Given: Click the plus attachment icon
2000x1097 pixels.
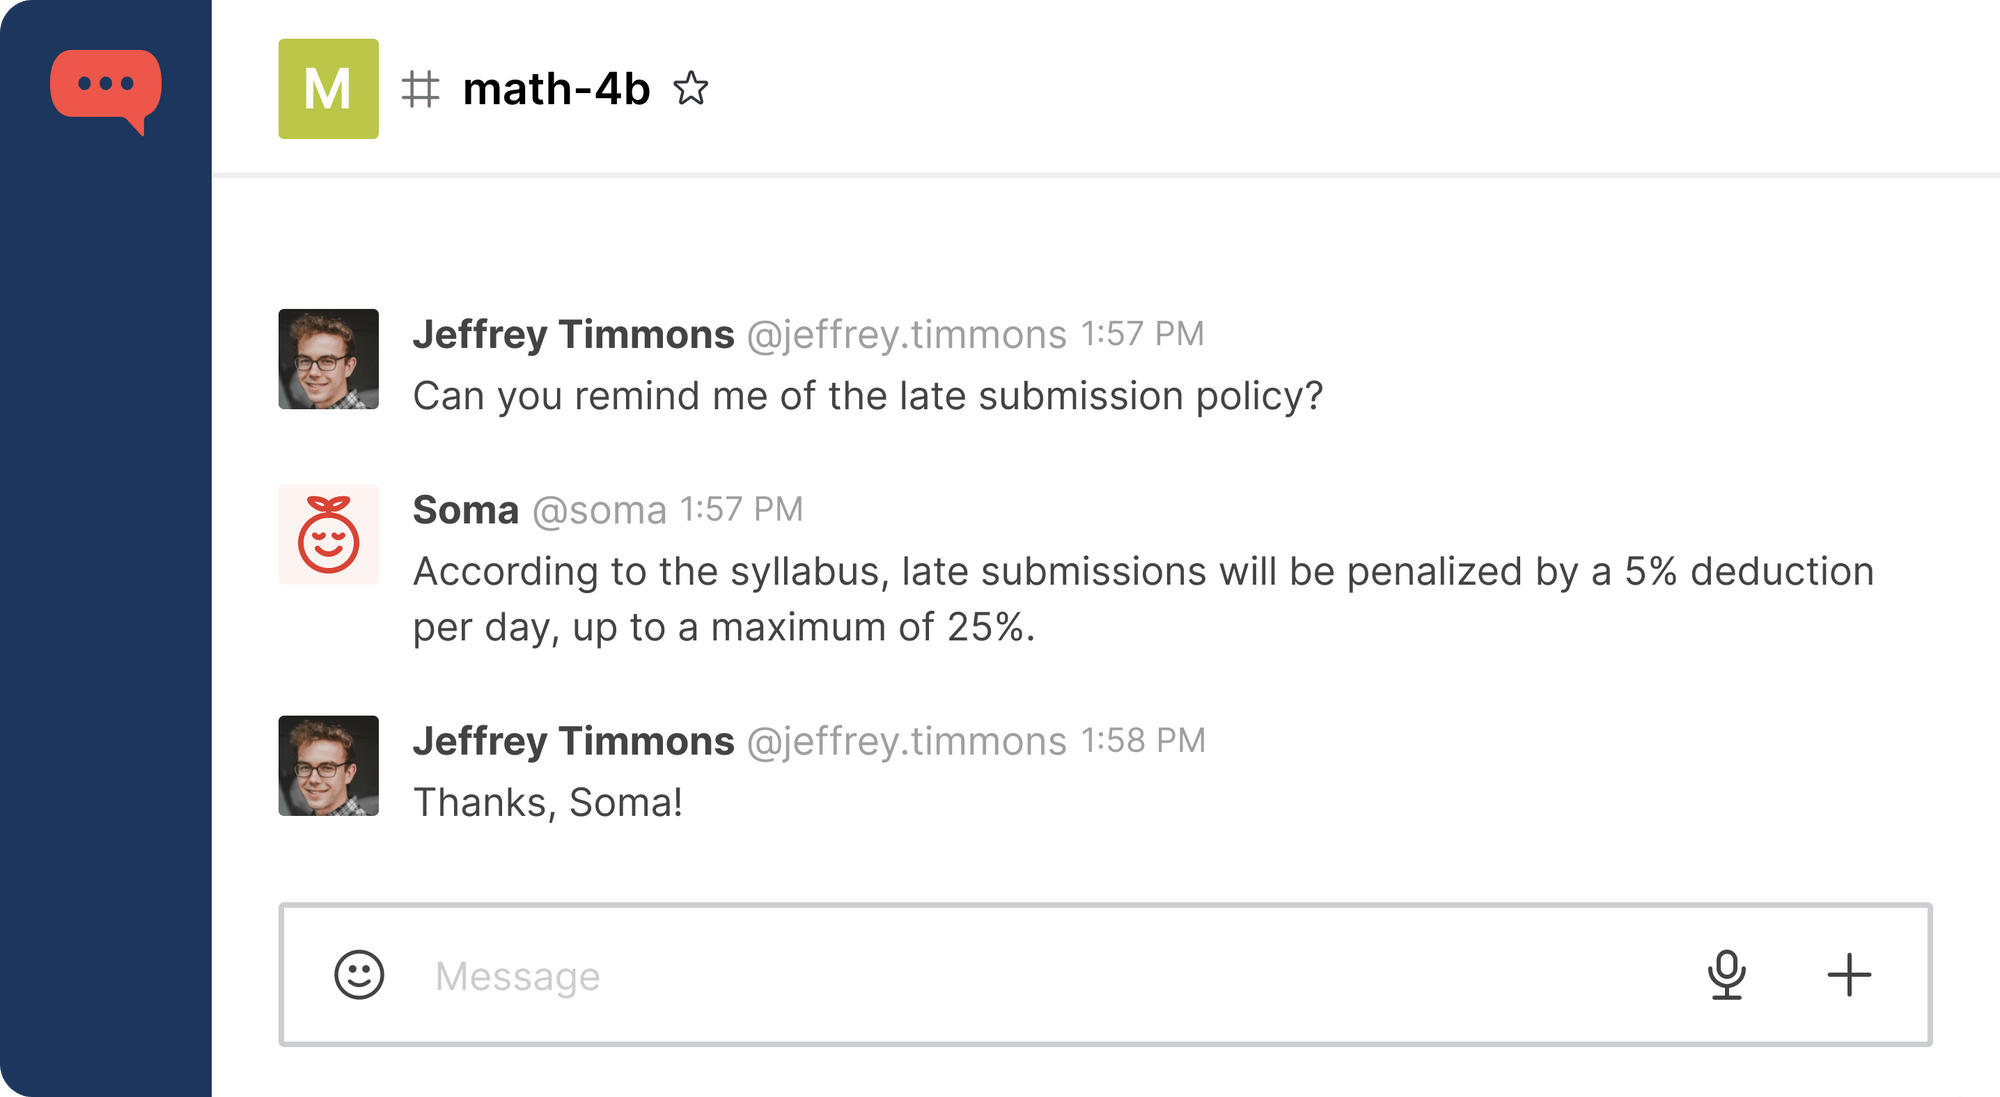Looking at the screenshot, I should pyautogui.click(x=1849, y=975).
